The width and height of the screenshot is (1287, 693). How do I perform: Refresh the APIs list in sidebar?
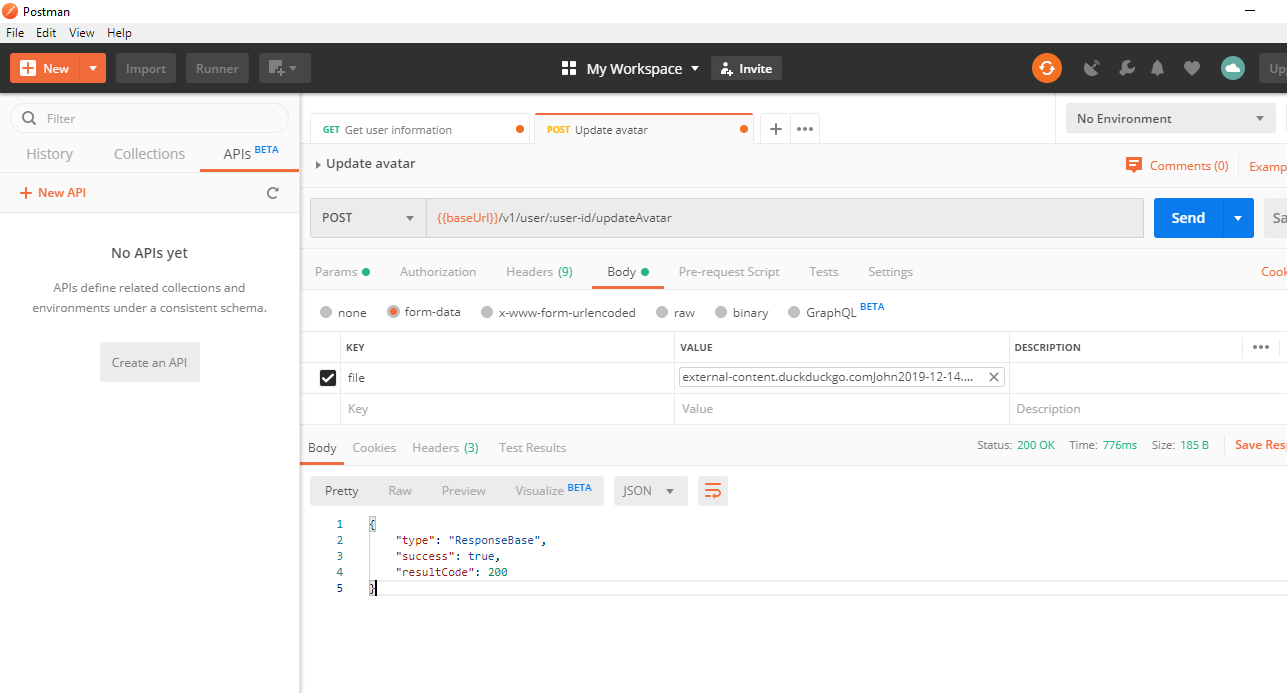(x=272, y=193)
